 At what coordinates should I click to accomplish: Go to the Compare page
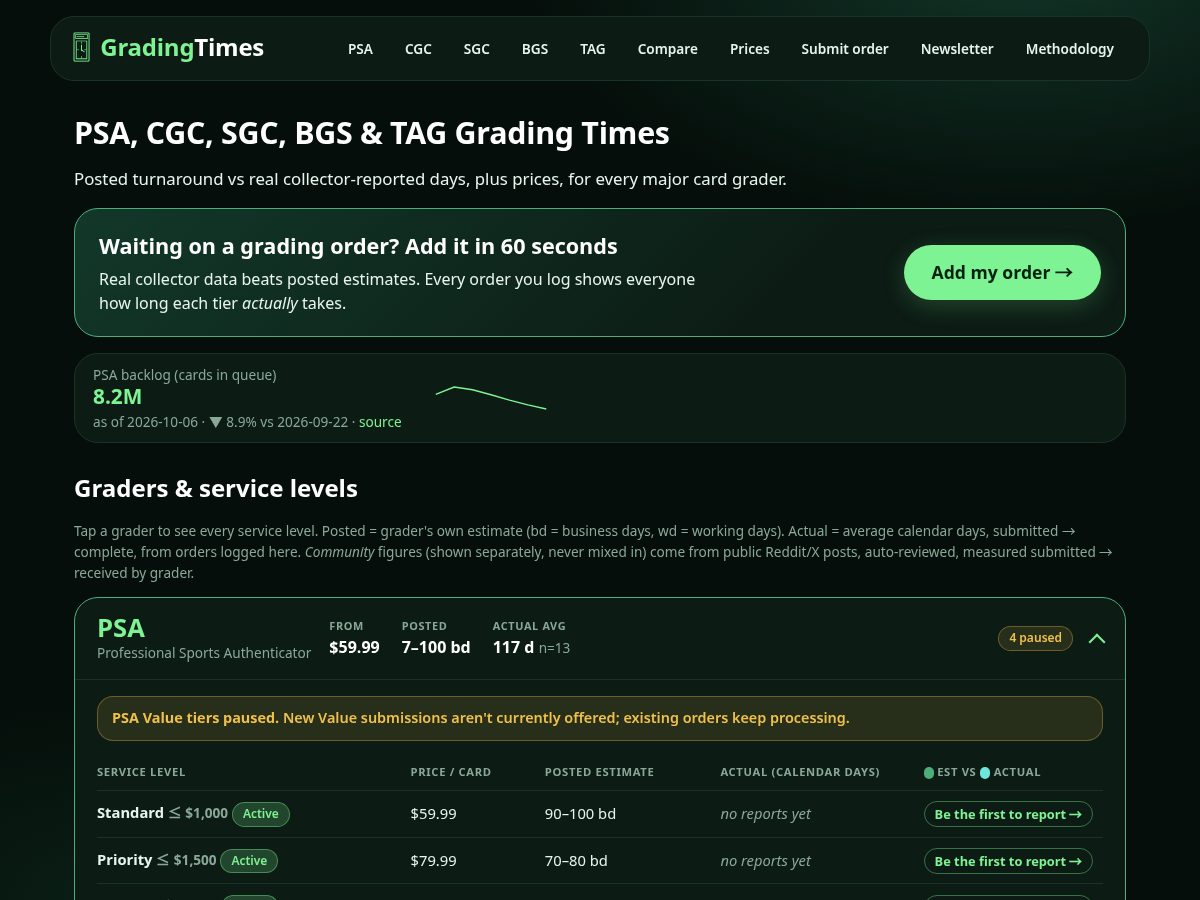(x=668, y=48)
